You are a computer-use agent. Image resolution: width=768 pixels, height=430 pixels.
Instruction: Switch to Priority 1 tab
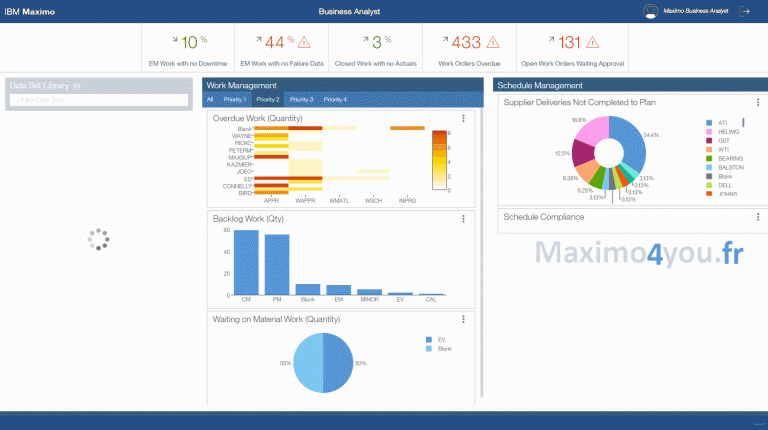coord(235,99)
